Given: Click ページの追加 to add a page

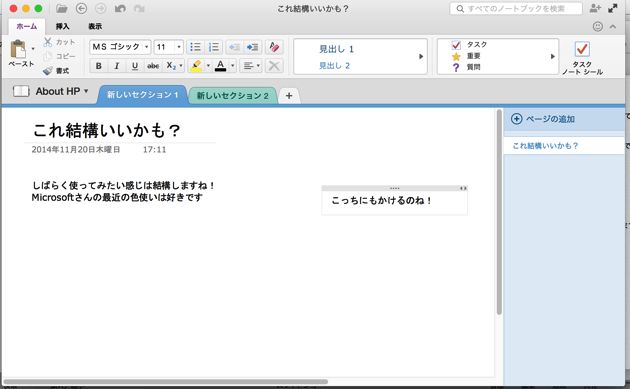Looking at the screenshot, I should coord(543,119).
